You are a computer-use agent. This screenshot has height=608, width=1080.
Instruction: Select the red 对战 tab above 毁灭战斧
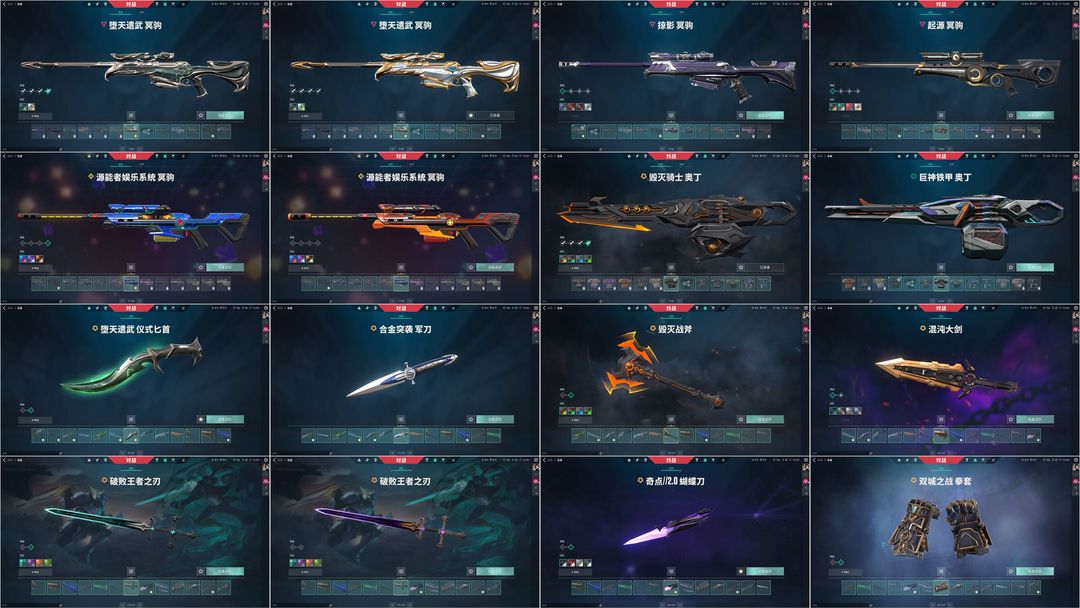[671, 308]
